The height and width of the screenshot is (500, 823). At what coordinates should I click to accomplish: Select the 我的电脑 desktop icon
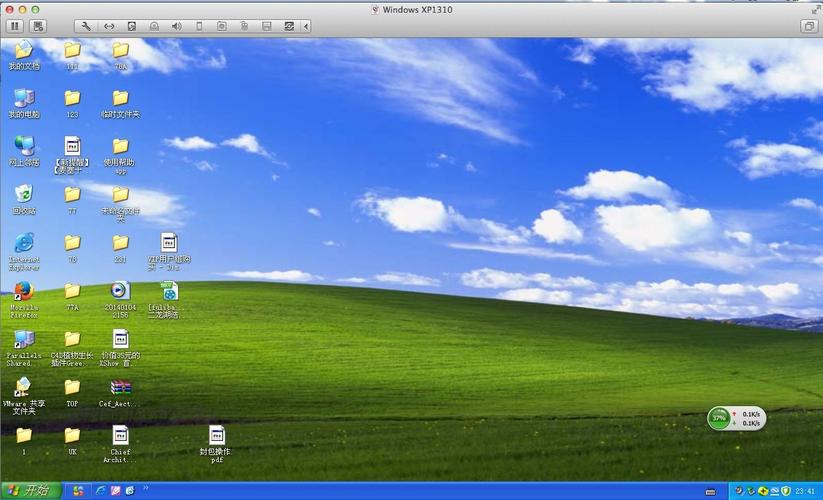pyautogui.click(x=24, y=103)
